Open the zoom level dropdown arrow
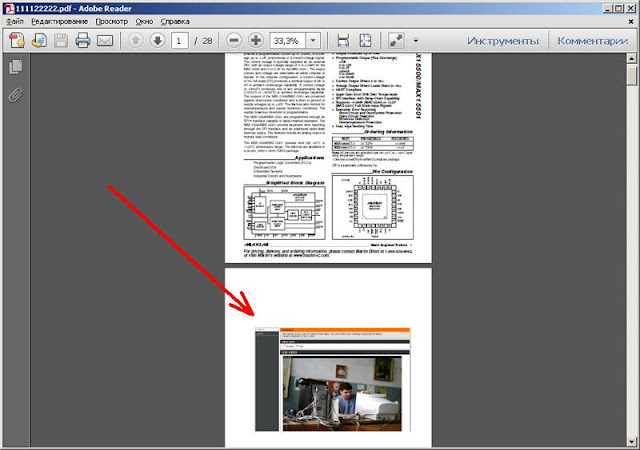The height and width of the screenshot is (450, 640). coord(313,41)
